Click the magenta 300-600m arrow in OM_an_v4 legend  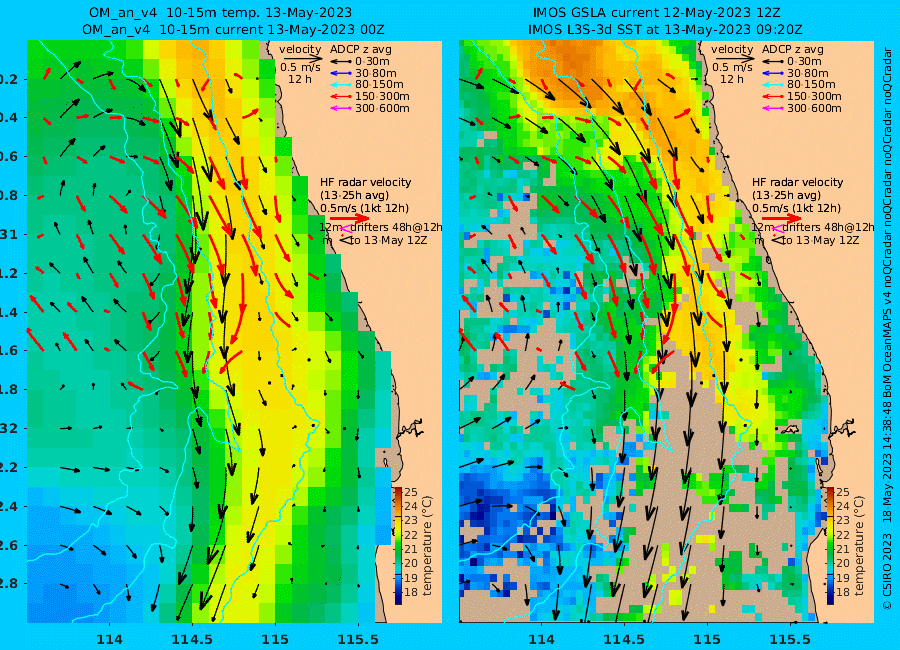[x=340, y=108]
